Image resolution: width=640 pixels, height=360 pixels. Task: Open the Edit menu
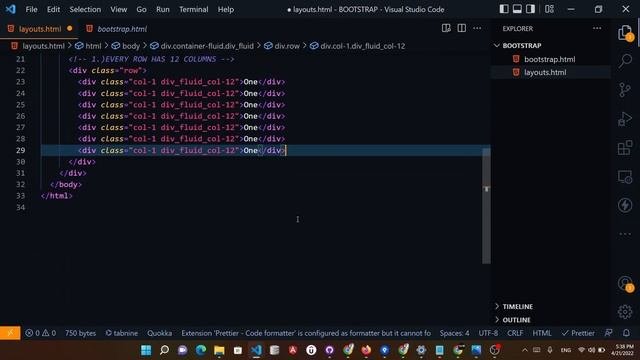[x=53, y=9]
